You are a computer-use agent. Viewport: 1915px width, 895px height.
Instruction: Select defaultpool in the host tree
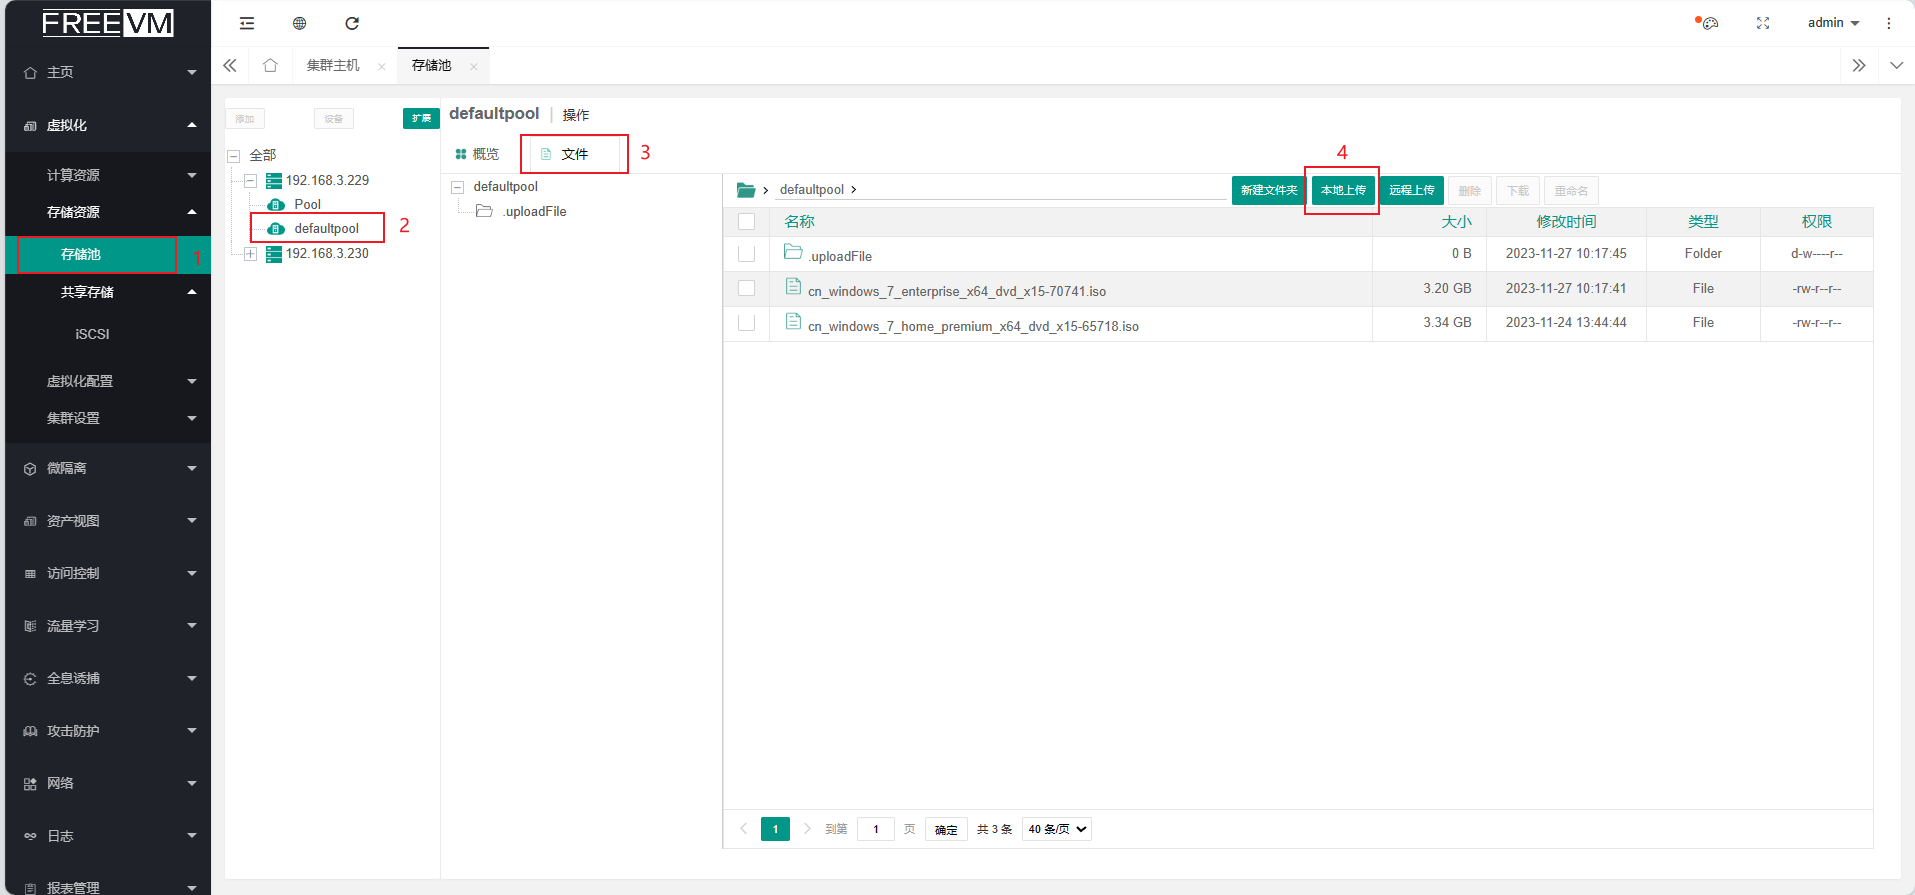coord(326,228)
